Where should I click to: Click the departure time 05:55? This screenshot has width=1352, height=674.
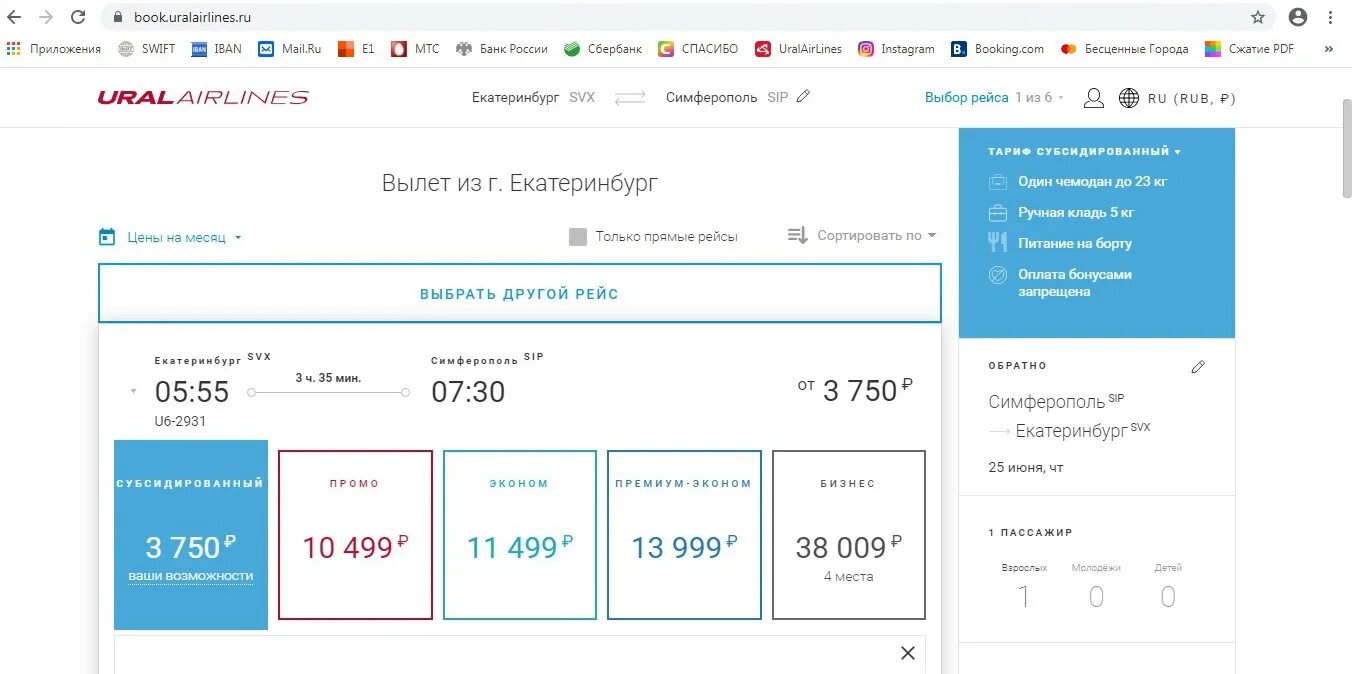pos(192,392)
